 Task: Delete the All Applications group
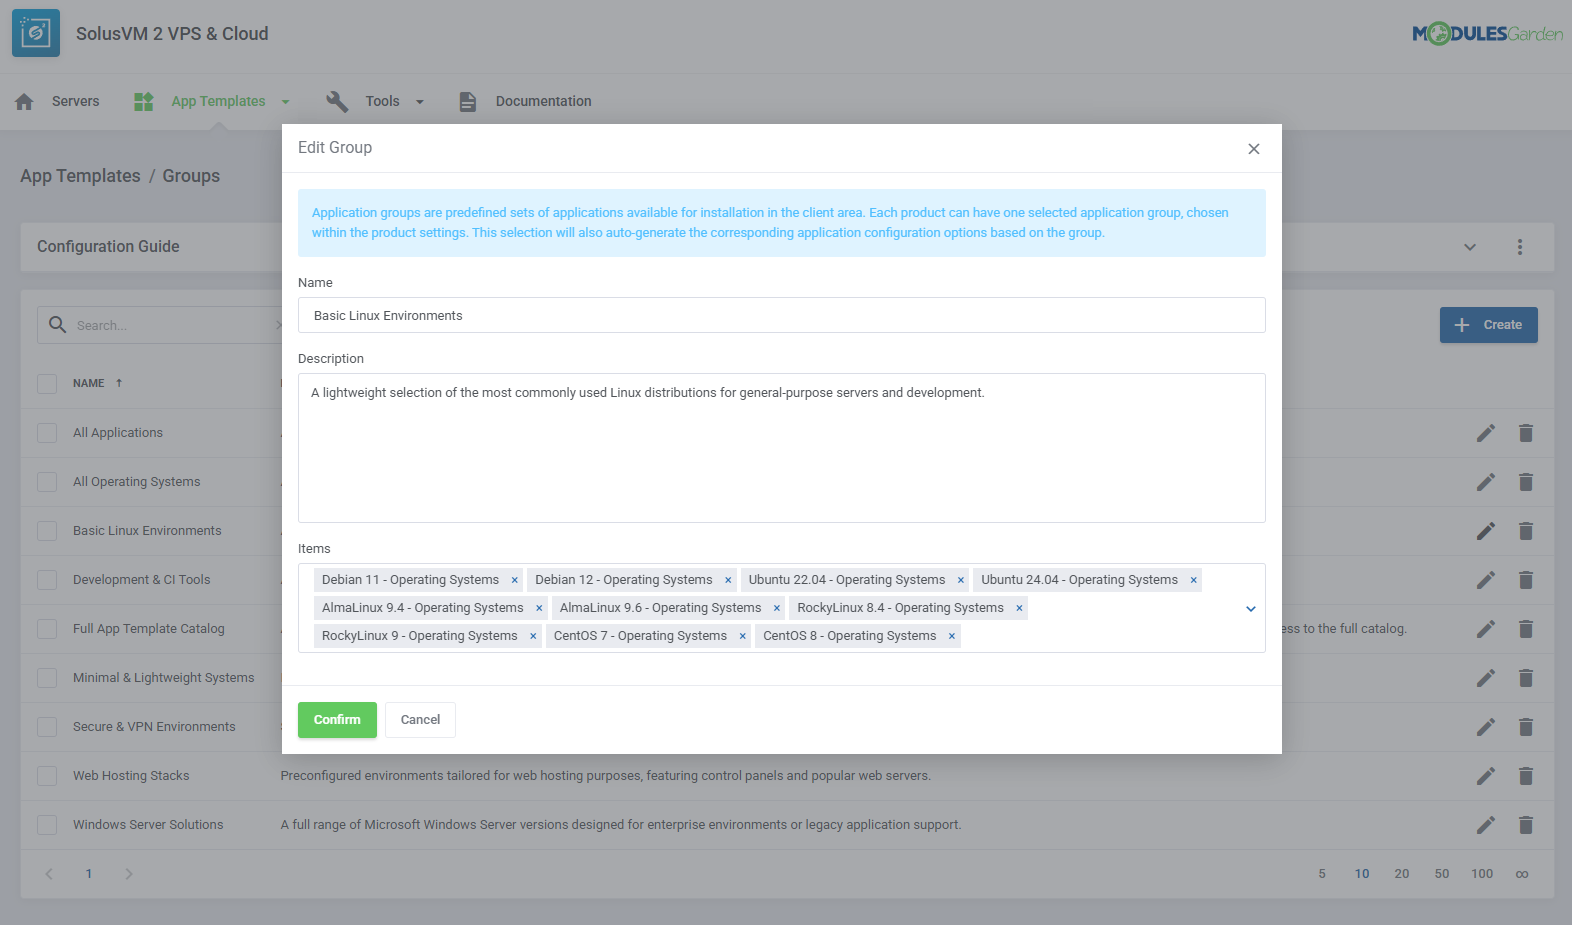[x=1526, y=433]
